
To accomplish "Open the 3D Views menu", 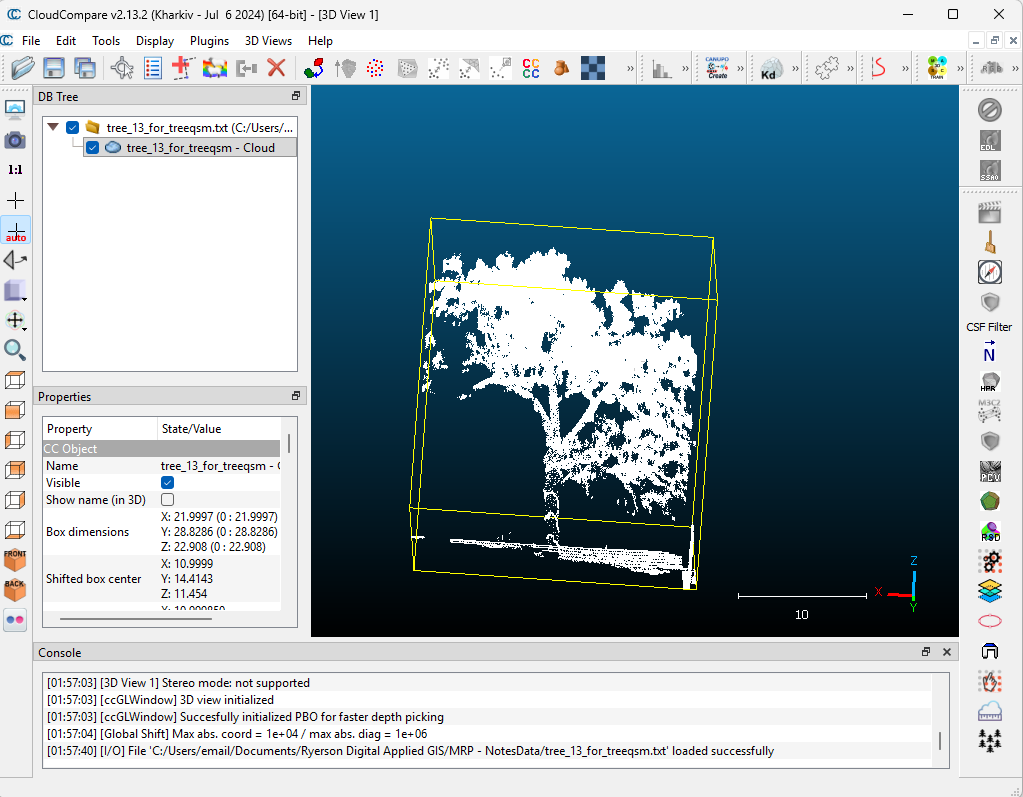I will tap(268, 41).
